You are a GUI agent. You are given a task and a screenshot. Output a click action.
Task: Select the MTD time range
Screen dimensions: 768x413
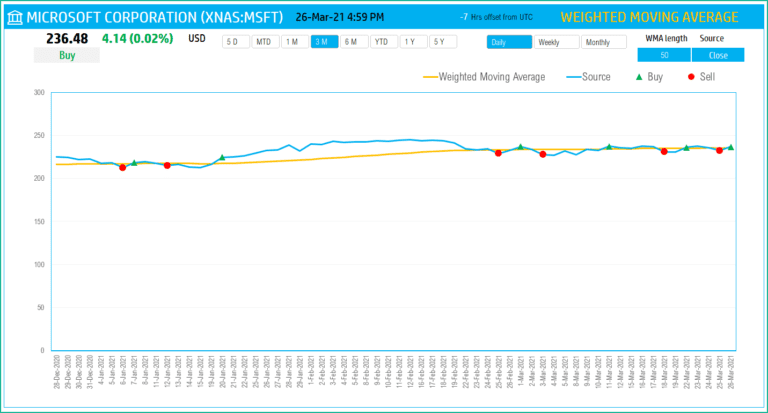(265, 42)
